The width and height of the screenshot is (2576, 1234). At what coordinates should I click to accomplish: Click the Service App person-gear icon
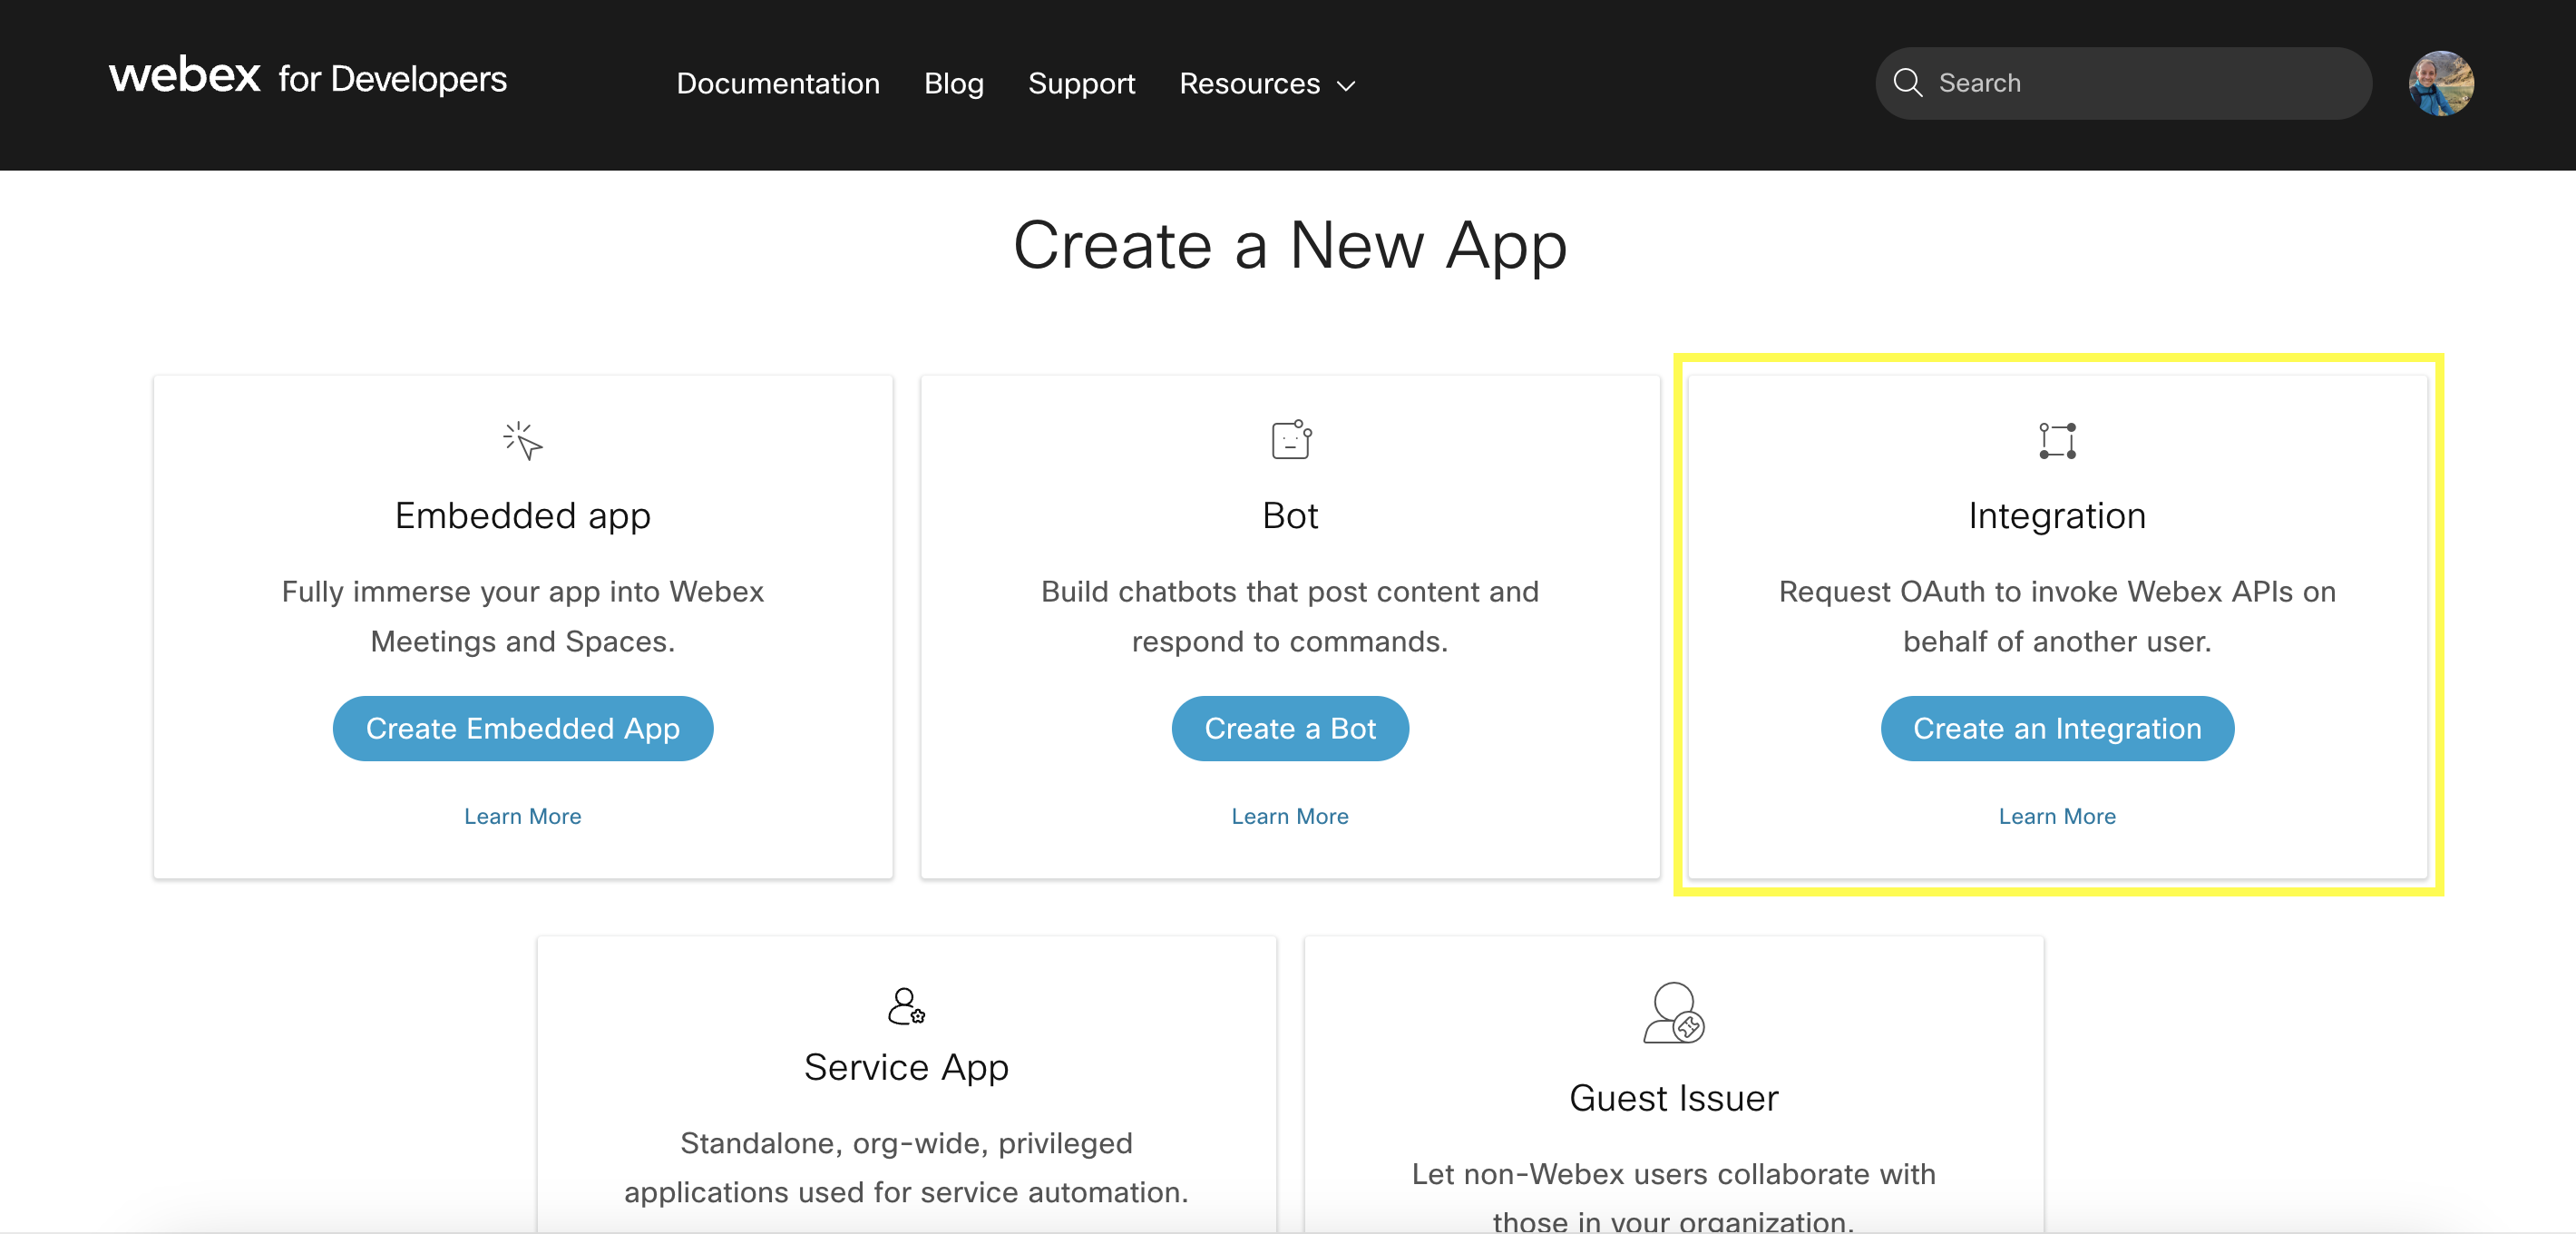[x=906, y=1006]
